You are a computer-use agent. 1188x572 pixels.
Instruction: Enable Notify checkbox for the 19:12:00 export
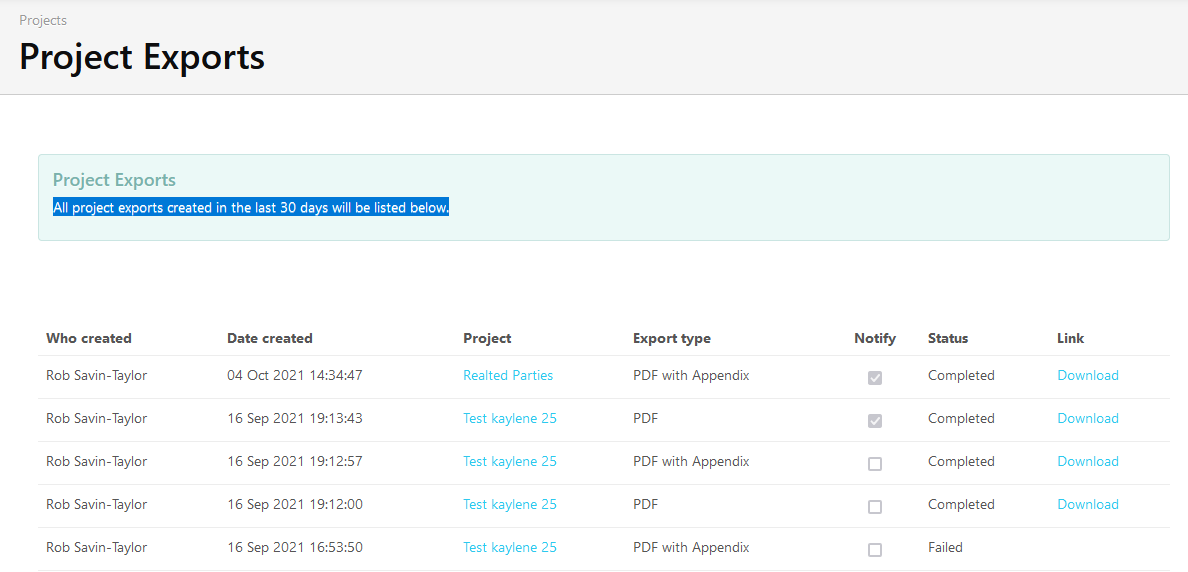coord(875,507)
